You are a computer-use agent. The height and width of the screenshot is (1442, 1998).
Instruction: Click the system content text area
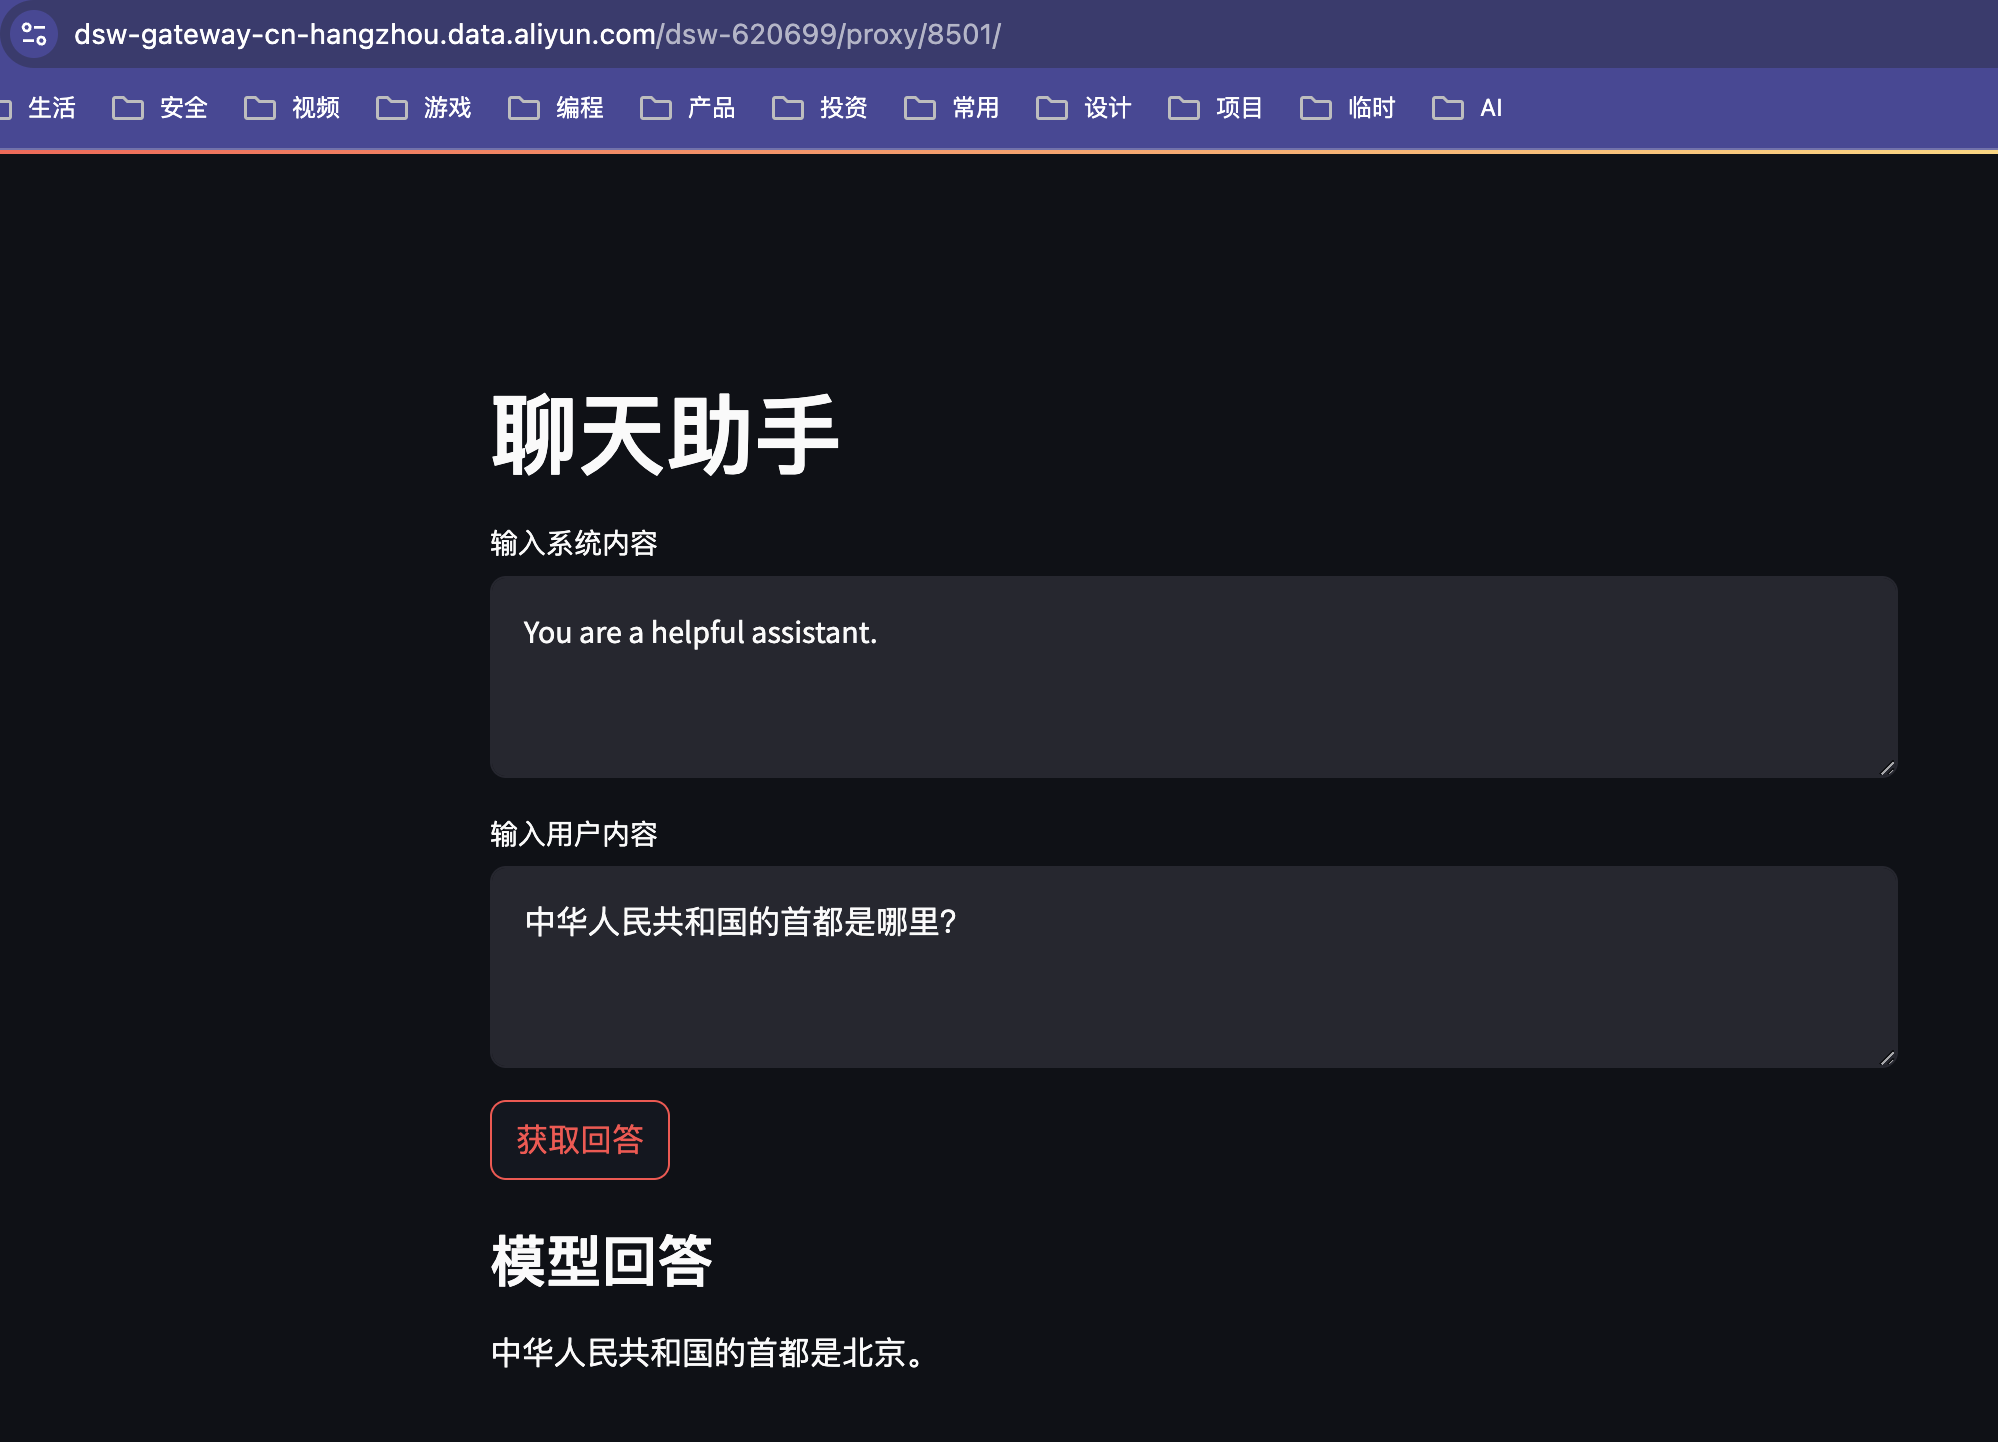tap(1192, 676)
